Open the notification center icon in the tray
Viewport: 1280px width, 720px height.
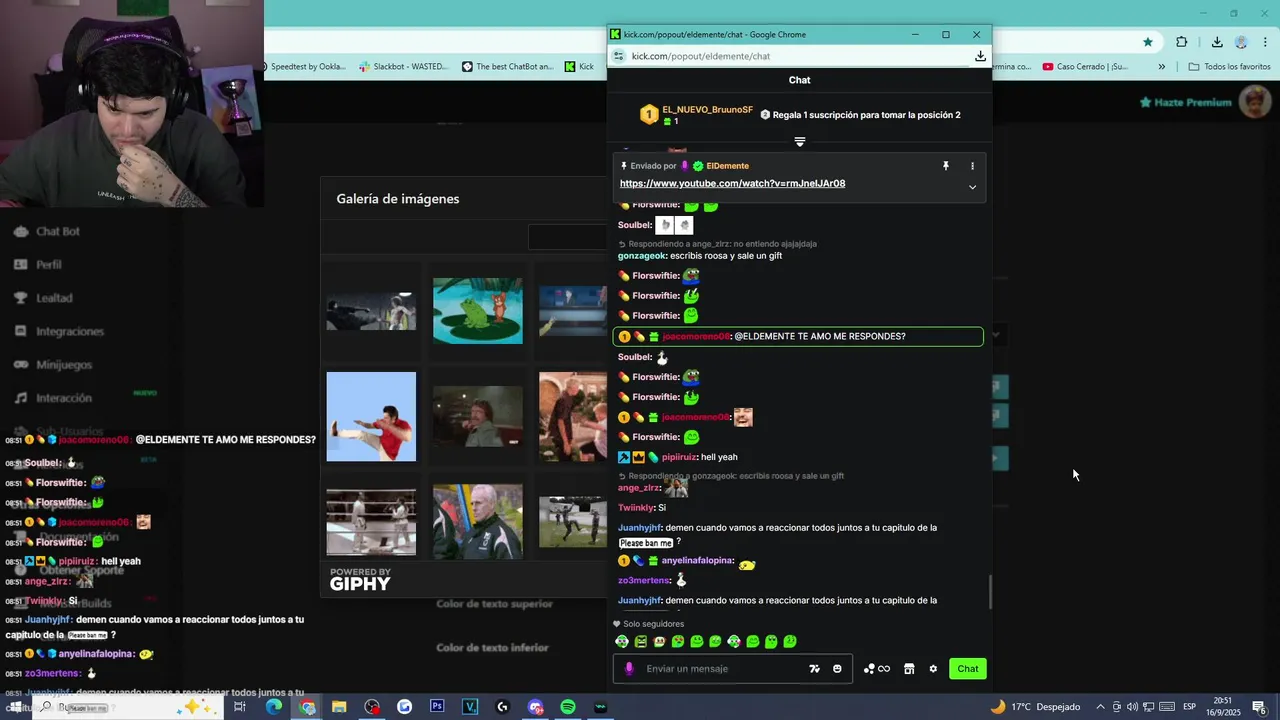tap(1259, 707)
